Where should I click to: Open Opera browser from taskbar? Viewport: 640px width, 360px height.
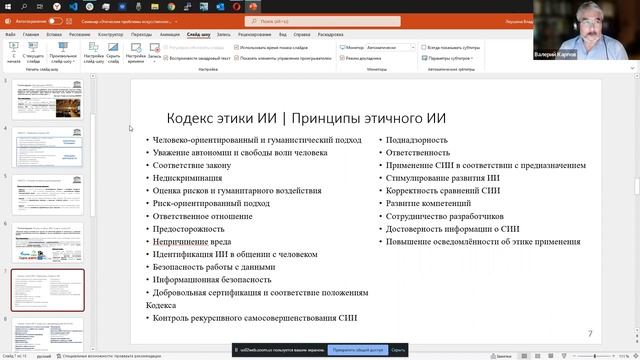(236, 7)
